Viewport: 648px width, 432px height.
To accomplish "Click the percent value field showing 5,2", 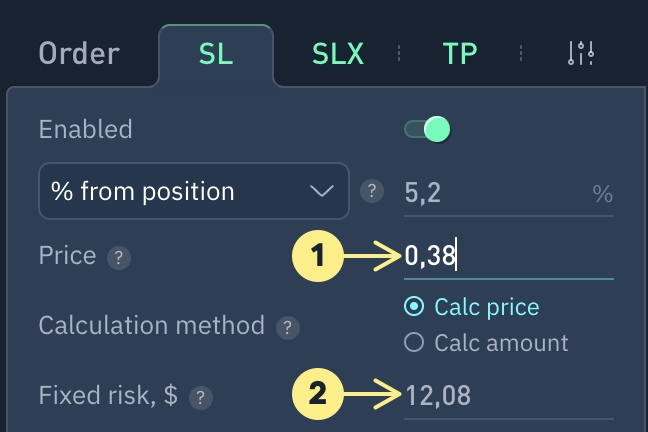I will coord(490,192).
